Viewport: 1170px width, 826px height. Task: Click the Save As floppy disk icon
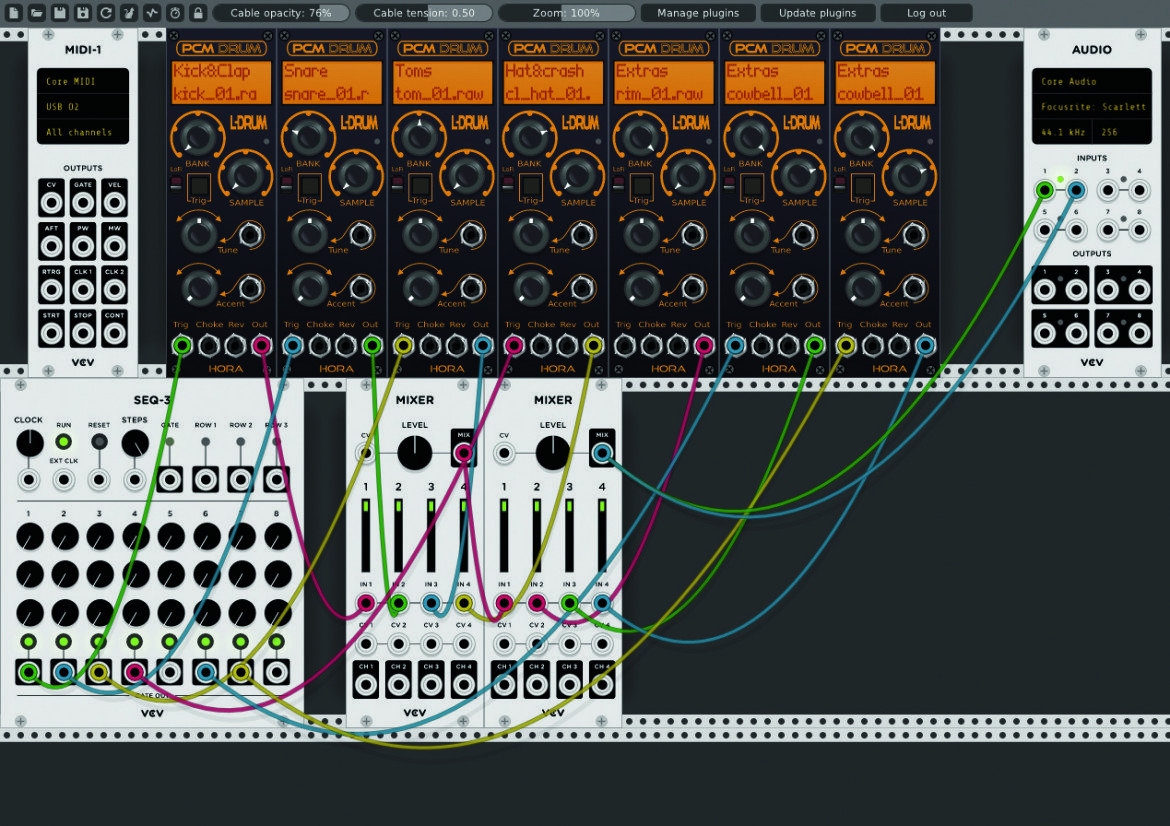(83, 13)
